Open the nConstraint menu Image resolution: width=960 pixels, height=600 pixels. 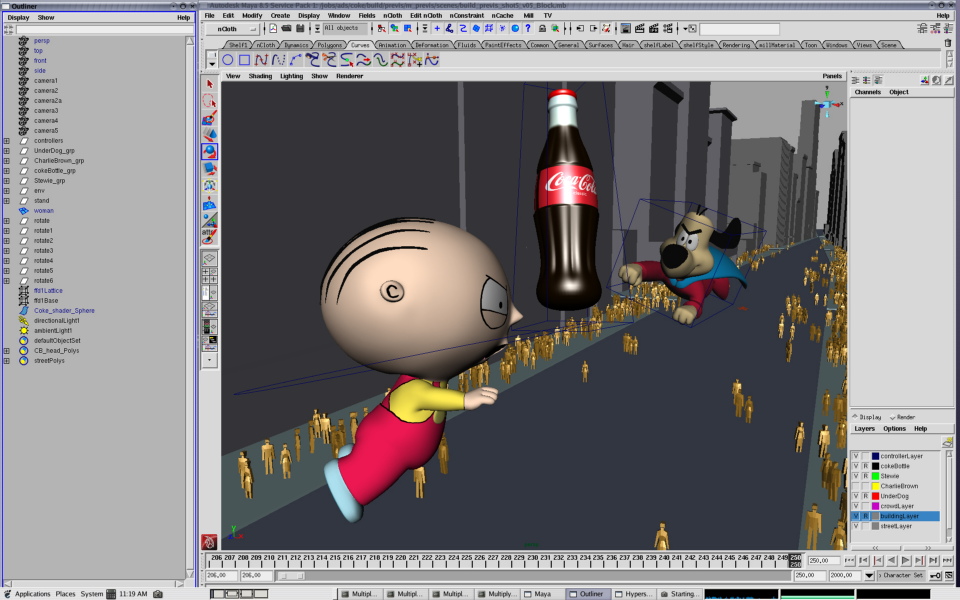[x=467, y=15]
